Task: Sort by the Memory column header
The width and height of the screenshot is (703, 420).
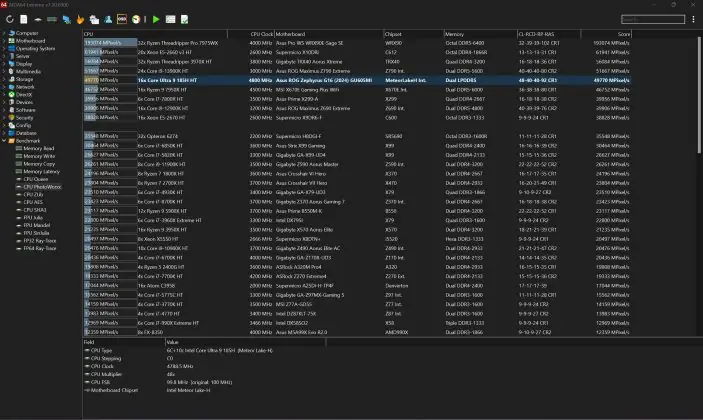Action: coord(480,34)
